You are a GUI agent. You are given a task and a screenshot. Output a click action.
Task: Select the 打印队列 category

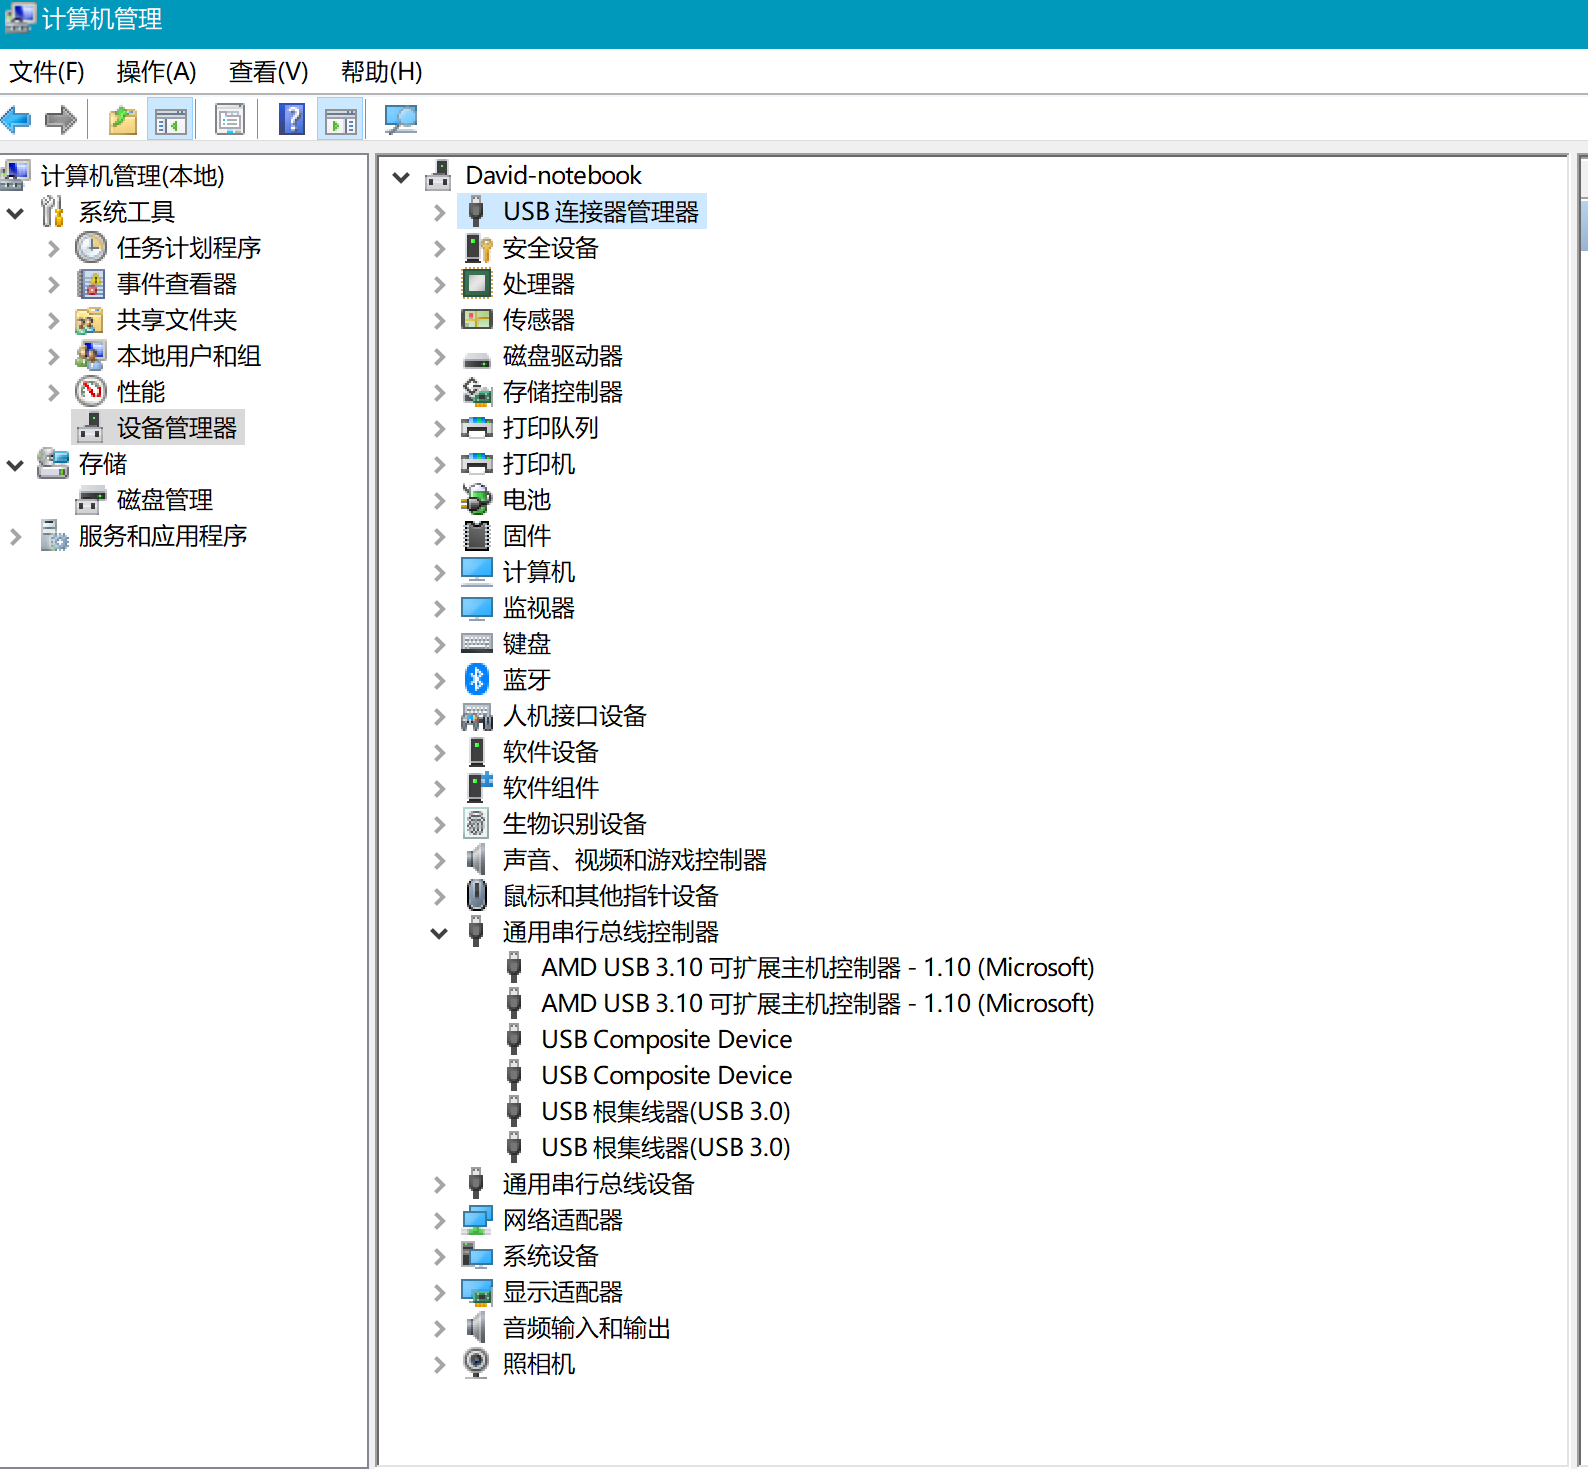click(x=551, y=428)
